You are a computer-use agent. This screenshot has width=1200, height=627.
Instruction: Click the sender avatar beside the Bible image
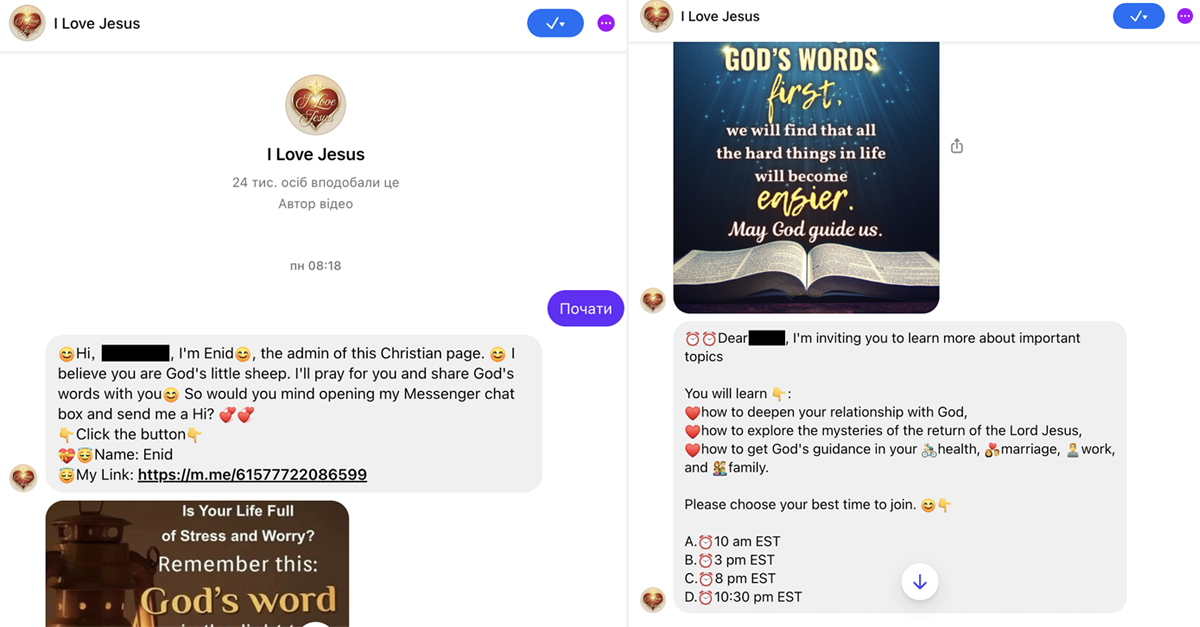pos(653,300)
